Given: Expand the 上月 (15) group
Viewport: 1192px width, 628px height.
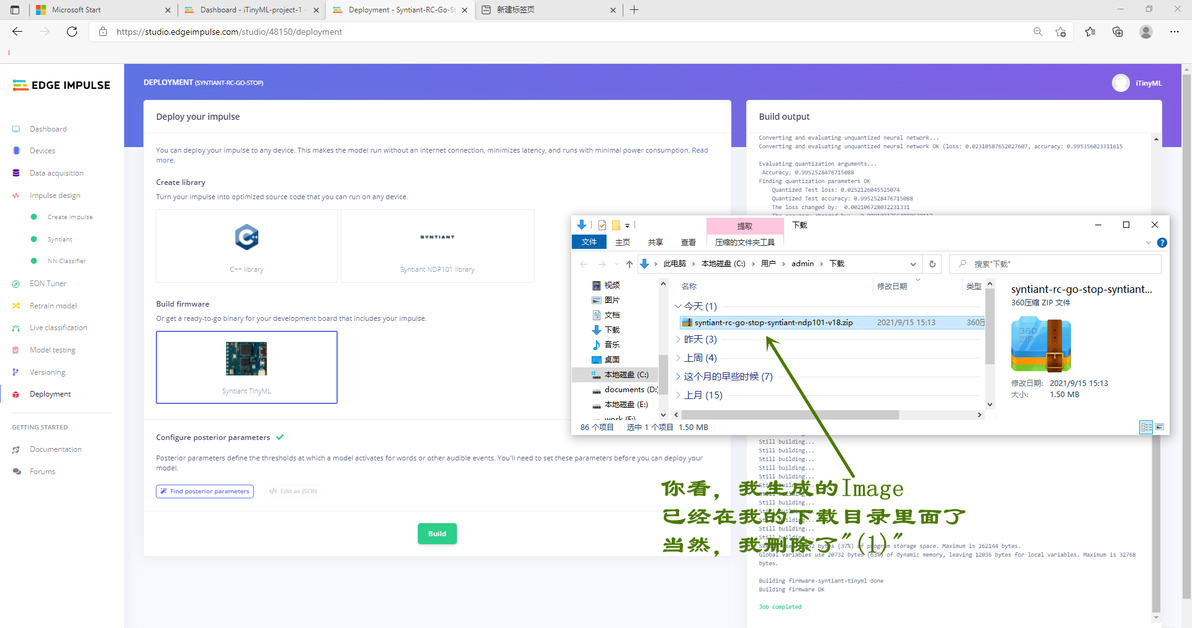Looking at the screenshot, I should (678, 395).
